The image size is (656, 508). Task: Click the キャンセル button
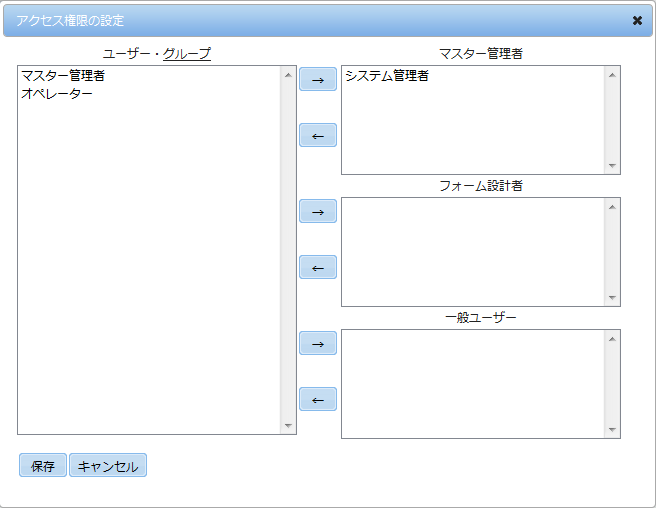click(x=108, y=465)
